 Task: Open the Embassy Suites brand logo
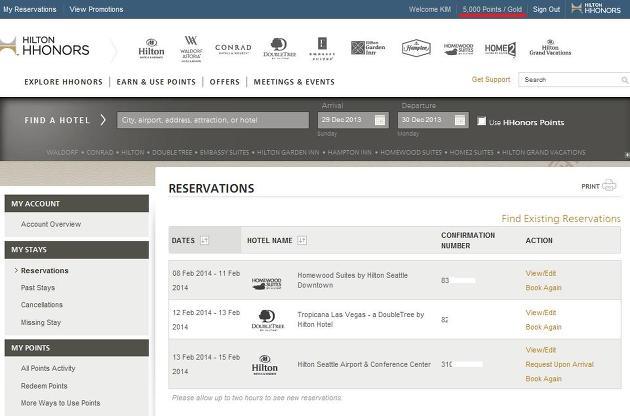tap(322, 49)
